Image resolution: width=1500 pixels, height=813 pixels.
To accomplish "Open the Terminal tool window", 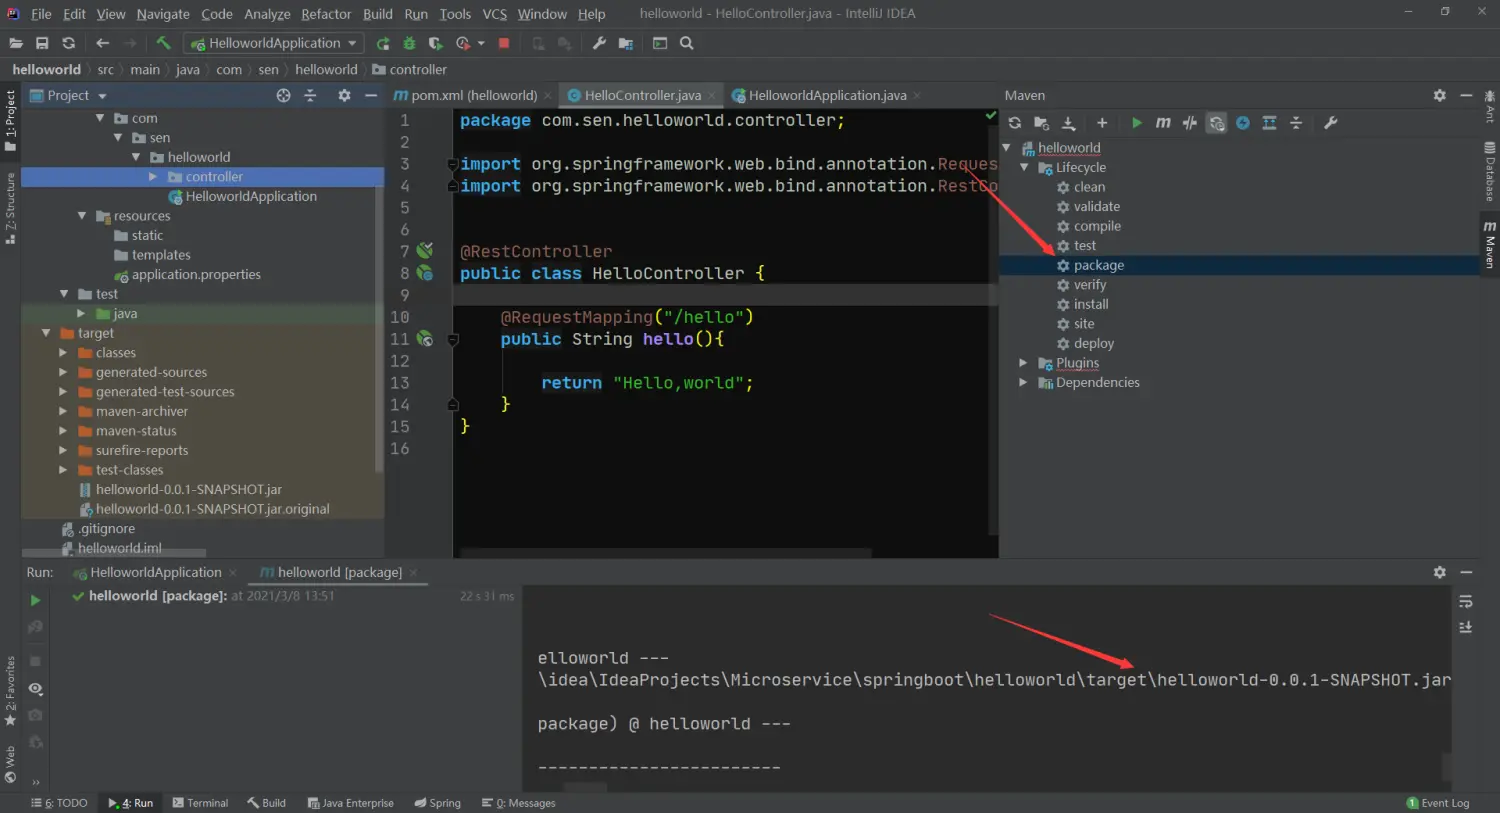I will coord(200,803).
